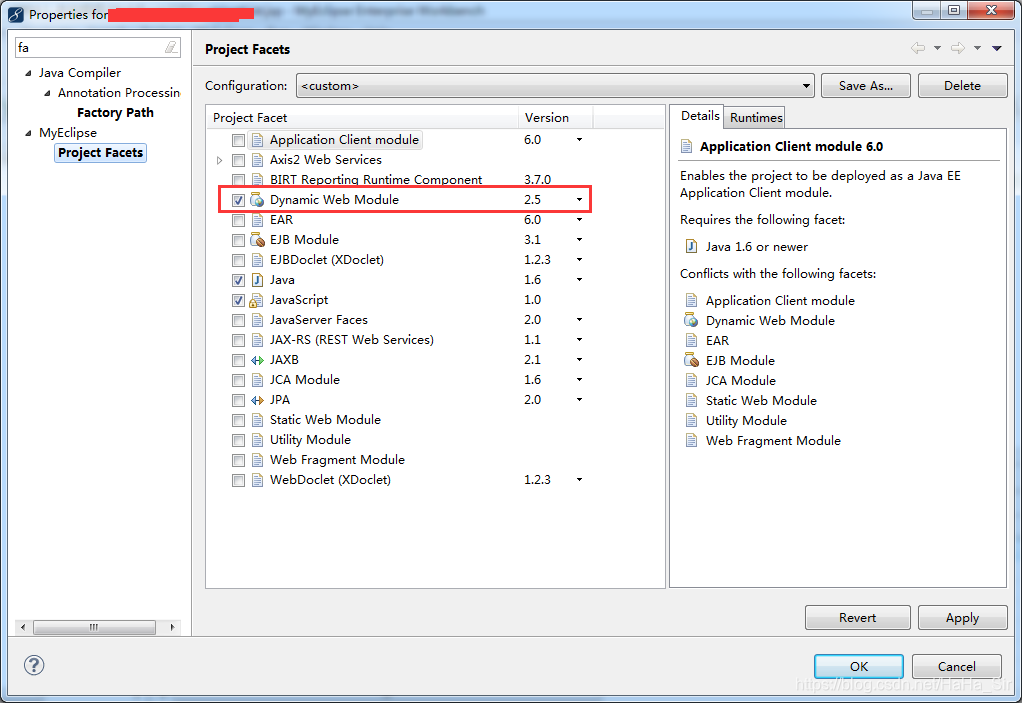Open the back history dropdown arrow
This screenshot has width=1022, height=703.
[x=937, y=48]
